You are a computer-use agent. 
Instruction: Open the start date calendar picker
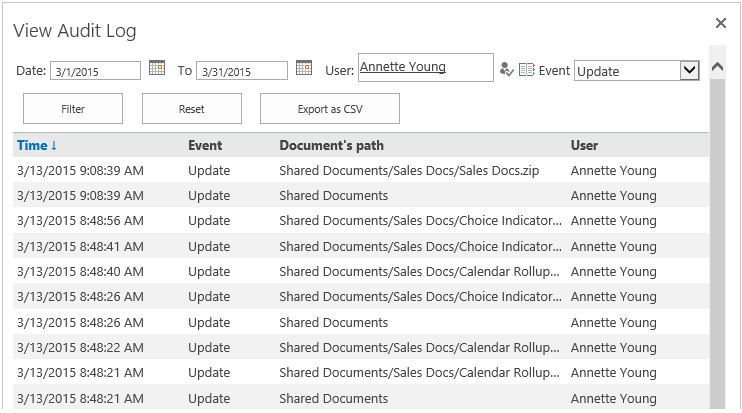tap(157, 68)
